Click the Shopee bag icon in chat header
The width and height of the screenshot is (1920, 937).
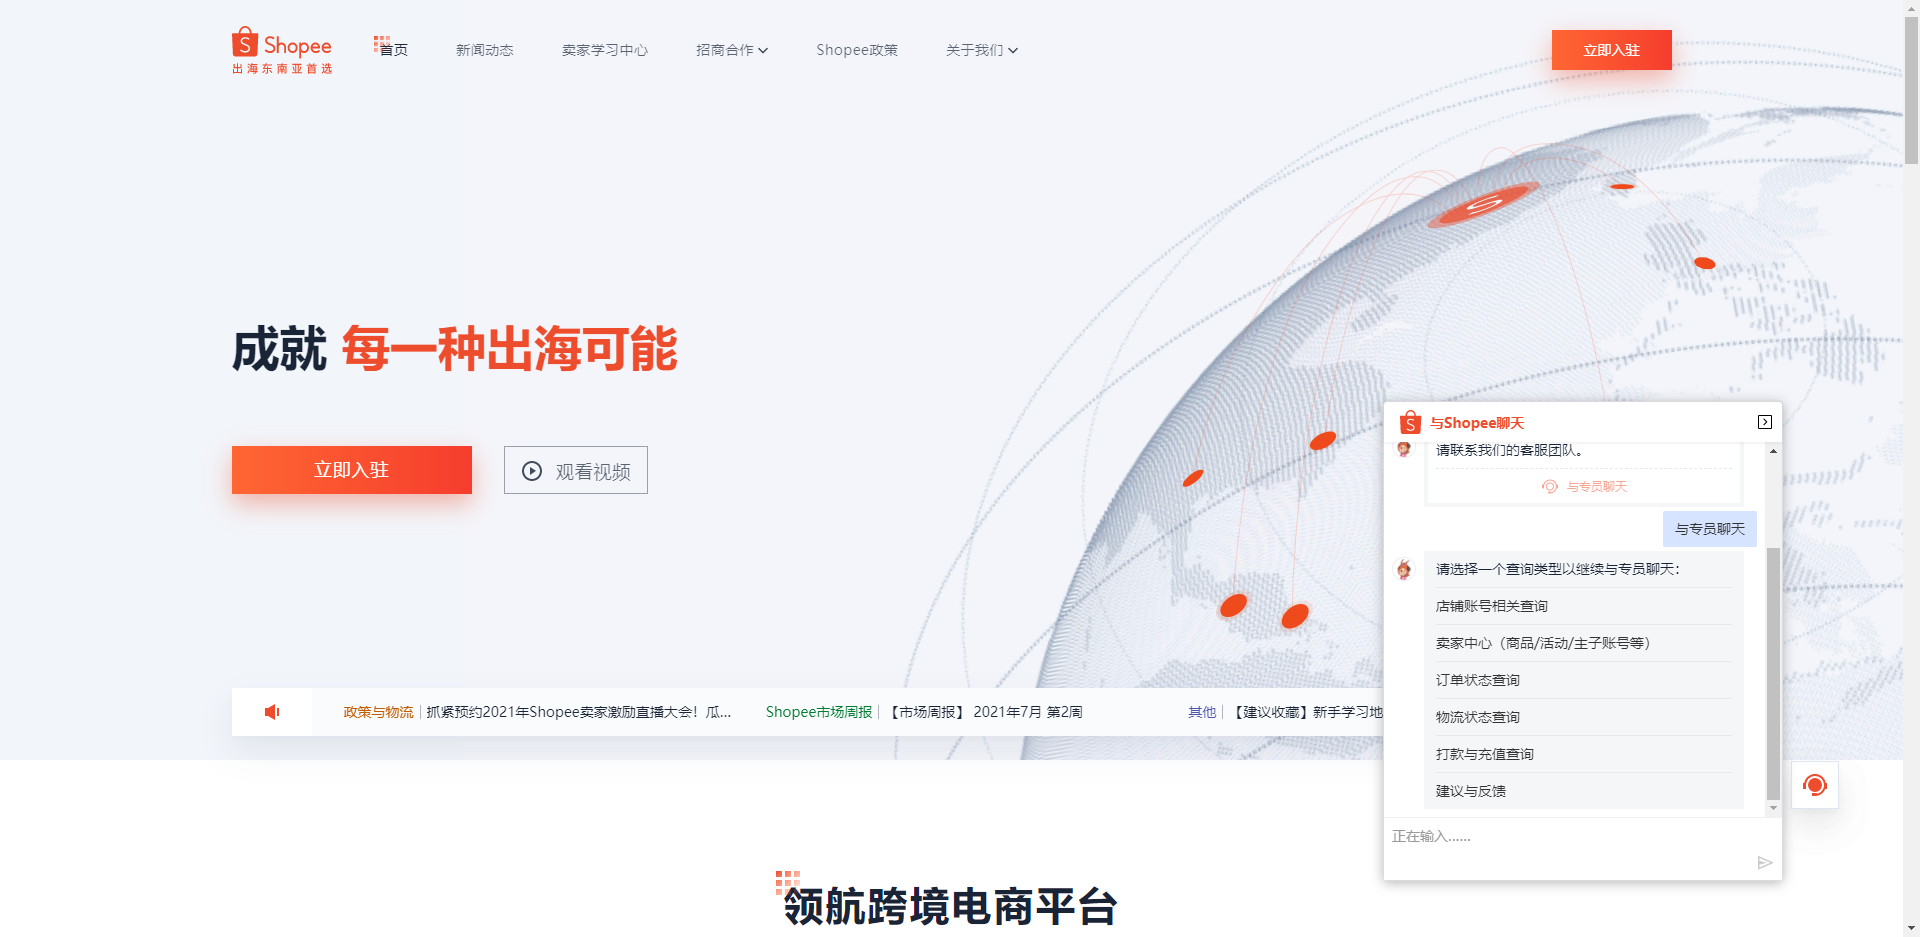(1410, 423)
